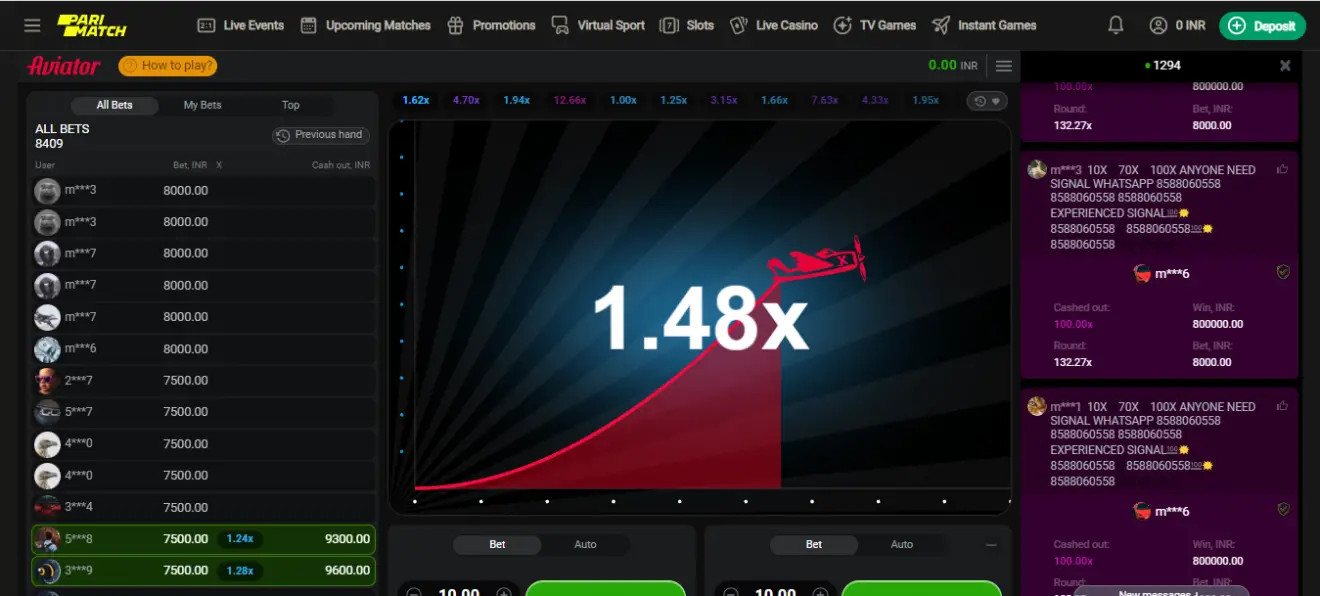Like the first m***3 chat message
The height and width of the screenshot is (596, 1320).
click(1282, 169)
